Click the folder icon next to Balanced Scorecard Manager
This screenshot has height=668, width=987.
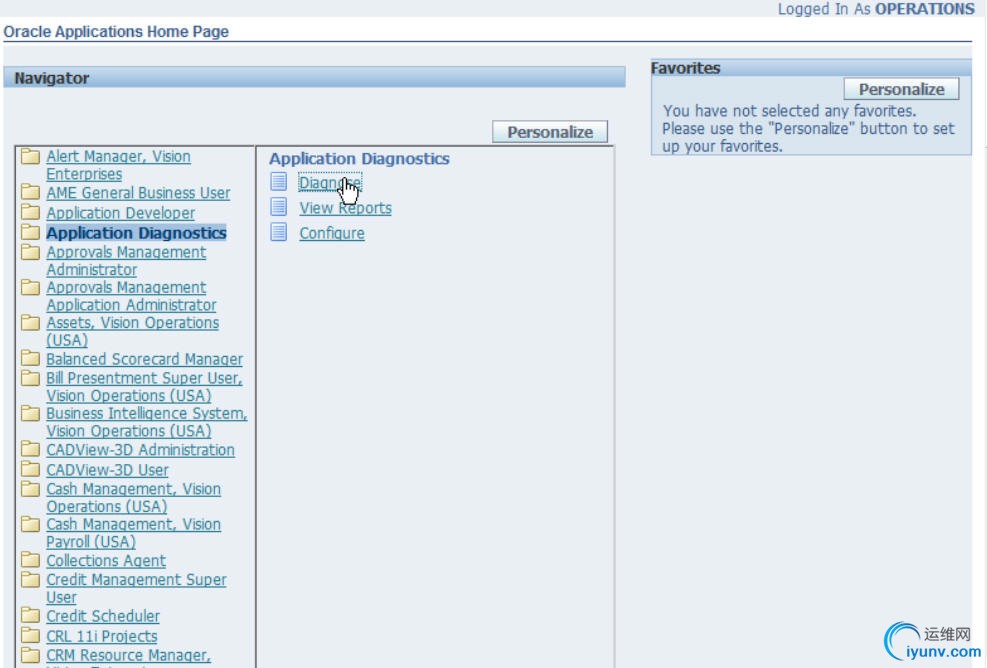[x=30, y=358]
